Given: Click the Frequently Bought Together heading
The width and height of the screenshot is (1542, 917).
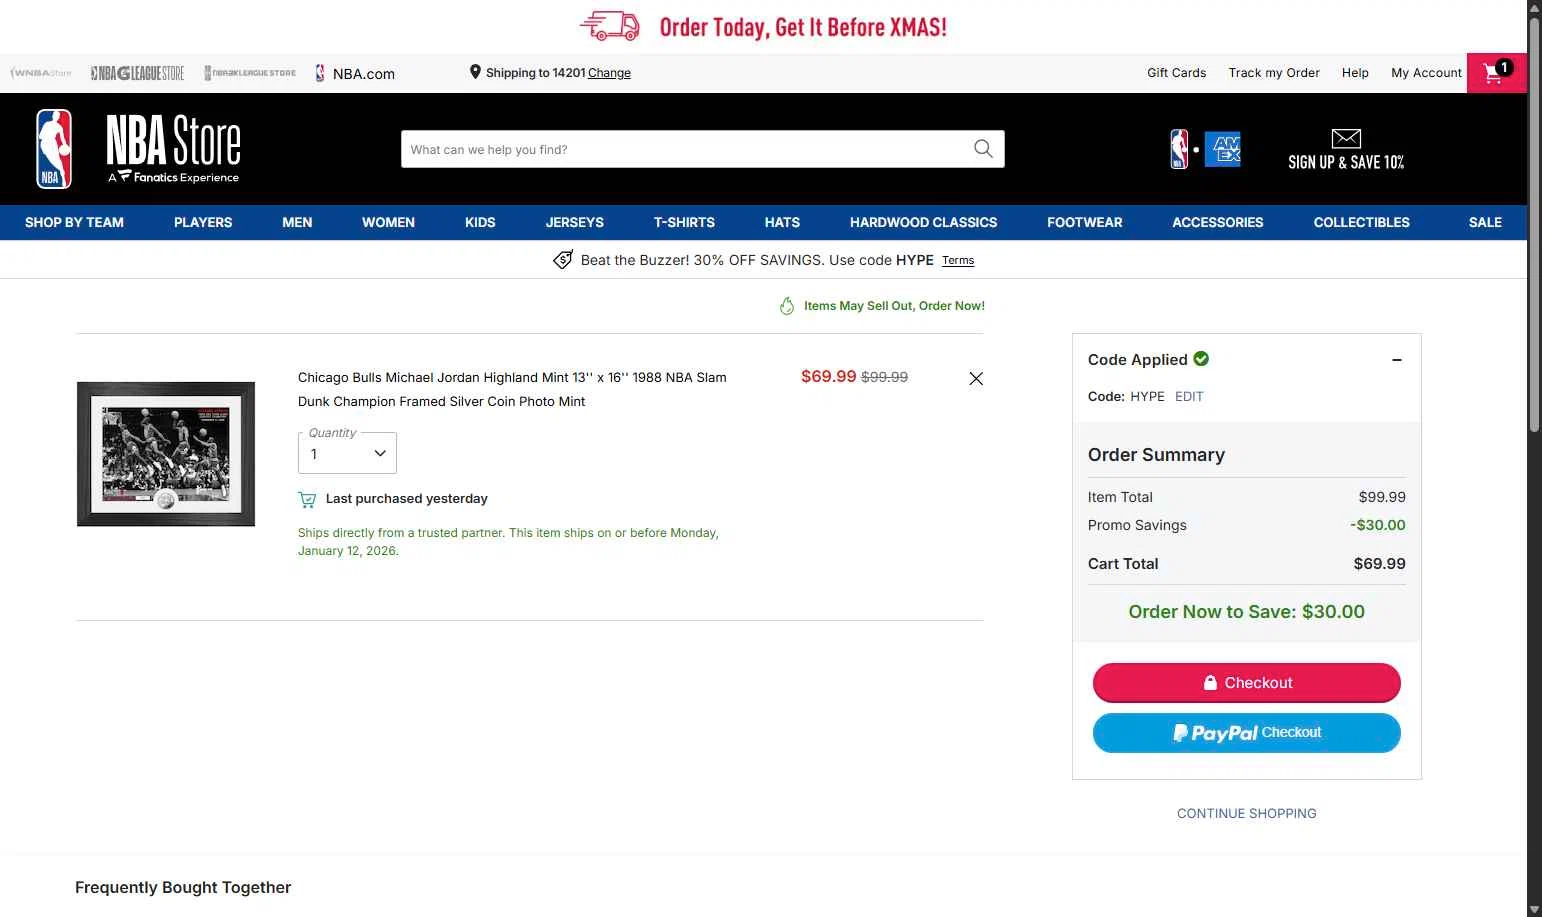Looking at the screenshot, I should [x=183, y=887].
